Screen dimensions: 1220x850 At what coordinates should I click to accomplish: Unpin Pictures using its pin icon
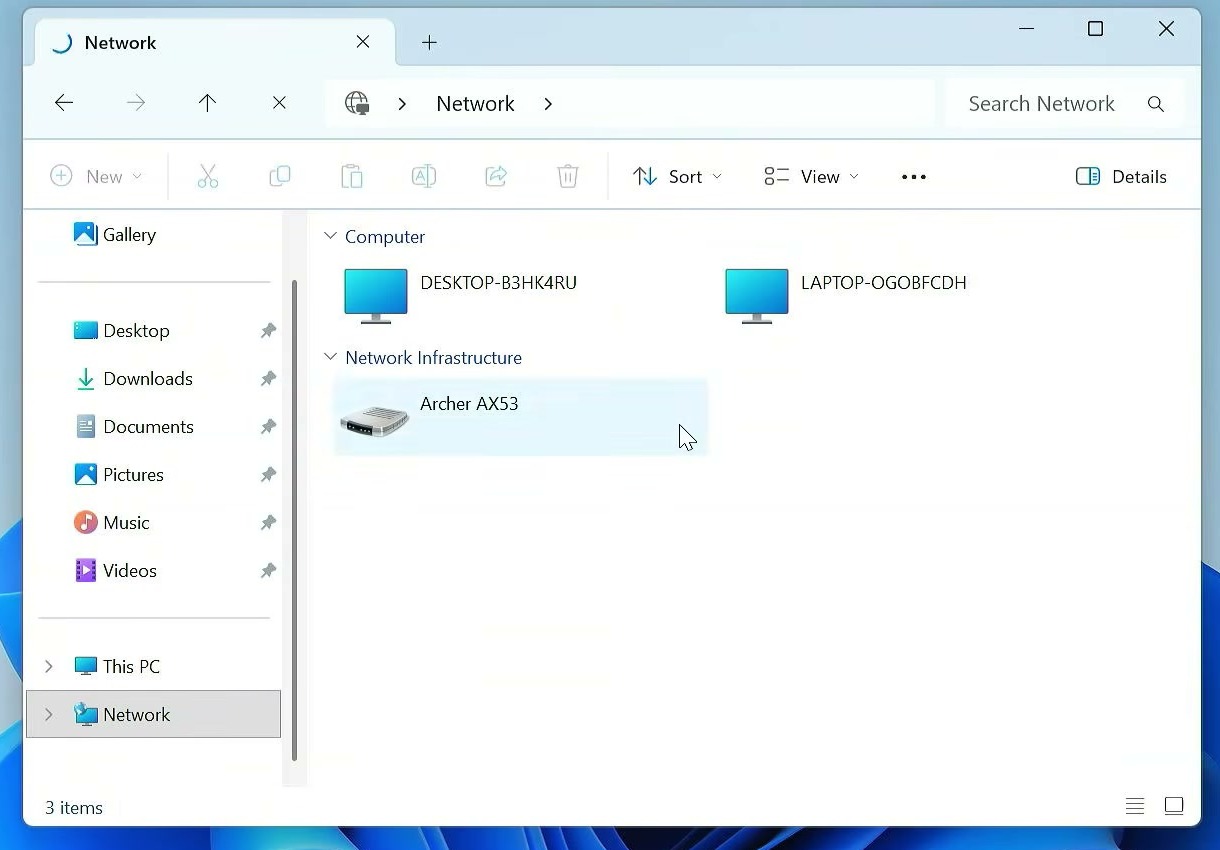click(x=268, y=475)
